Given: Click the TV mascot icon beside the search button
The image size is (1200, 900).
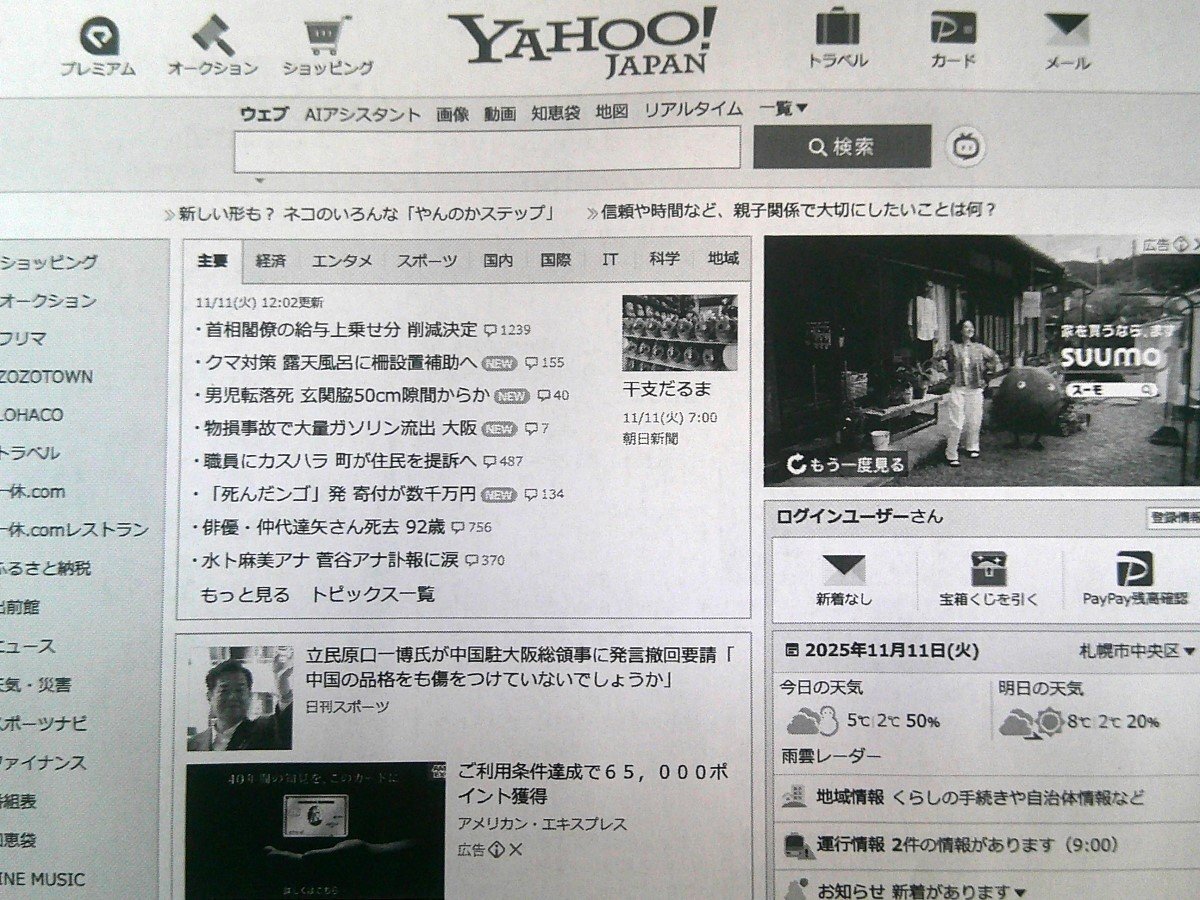Looking at the screenshot, I should coord(965,146).
